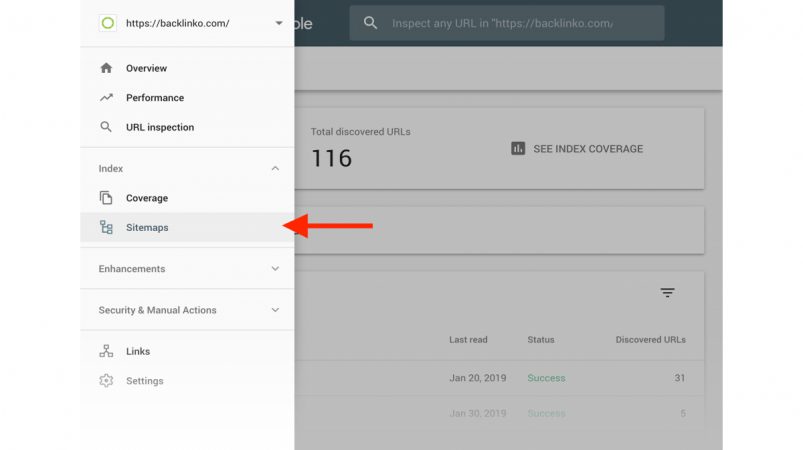Click the Success status for Jan 20, 2019
Image resolution: width=803 pixels, height=450 pixels.
546,378
